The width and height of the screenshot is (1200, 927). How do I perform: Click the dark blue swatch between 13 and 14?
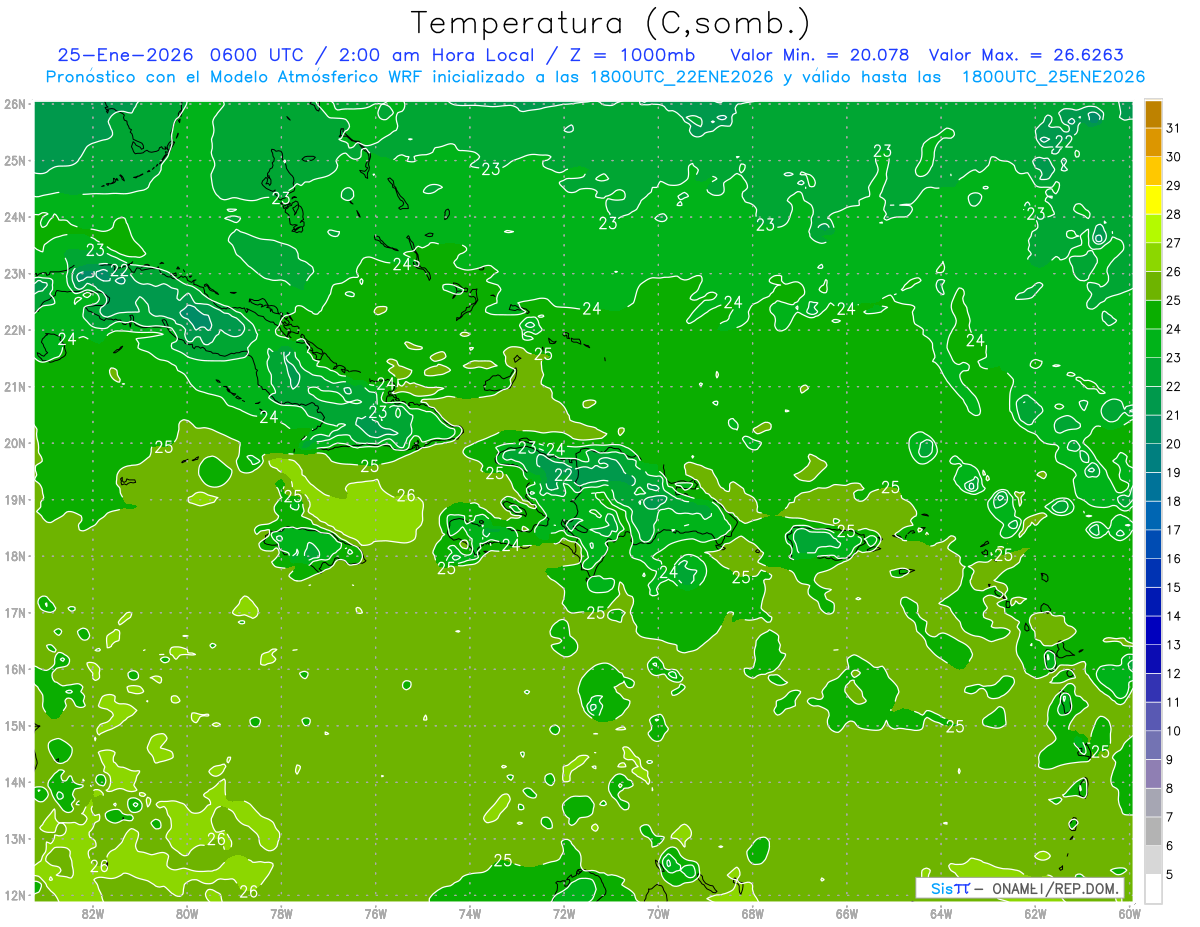[1153, 629]
